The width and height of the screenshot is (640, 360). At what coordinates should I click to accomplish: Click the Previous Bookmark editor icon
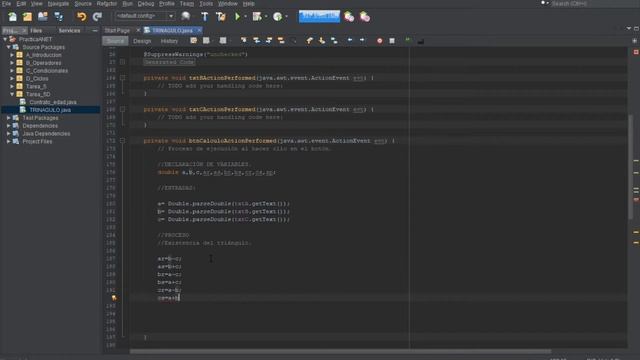[x=309, y=40]
